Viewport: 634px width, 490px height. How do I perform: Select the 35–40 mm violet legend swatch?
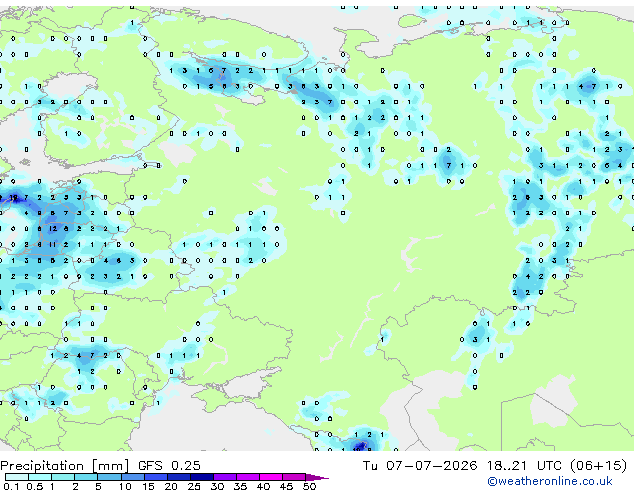pos(248,477)
